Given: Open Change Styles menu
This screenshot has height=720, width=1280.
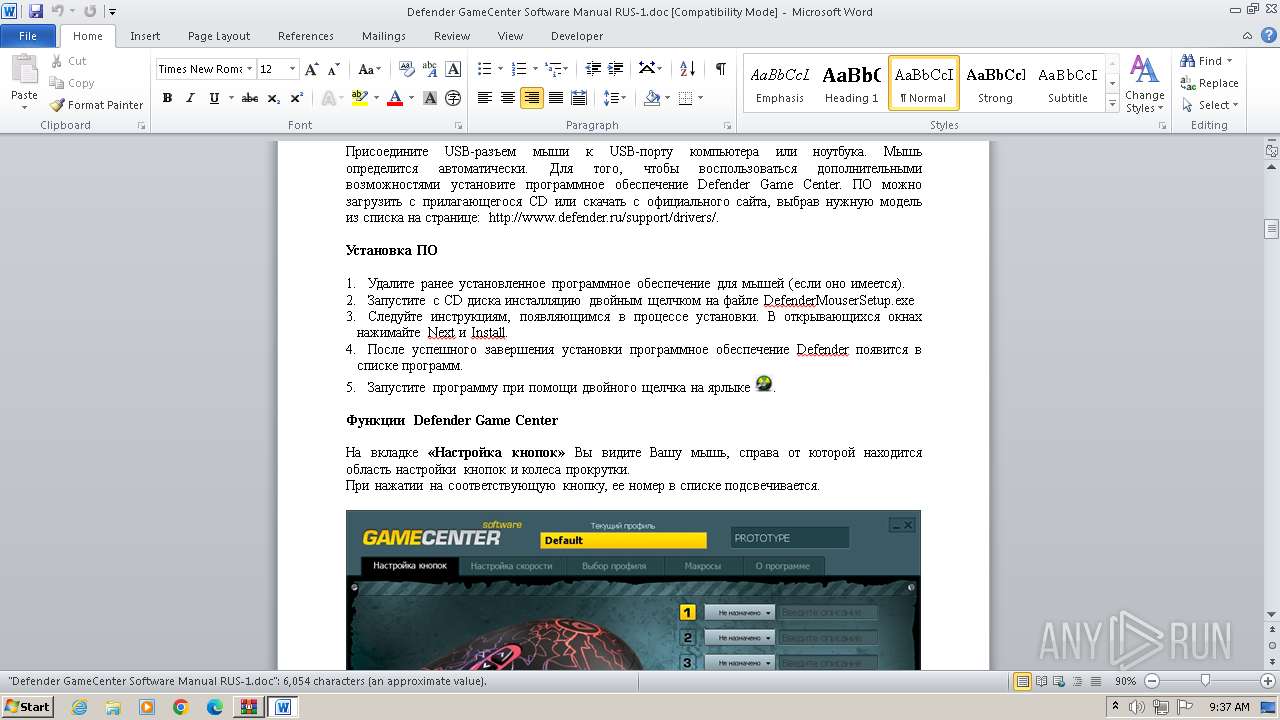Looking at the screenshot, I should [x=1145, y=85].
